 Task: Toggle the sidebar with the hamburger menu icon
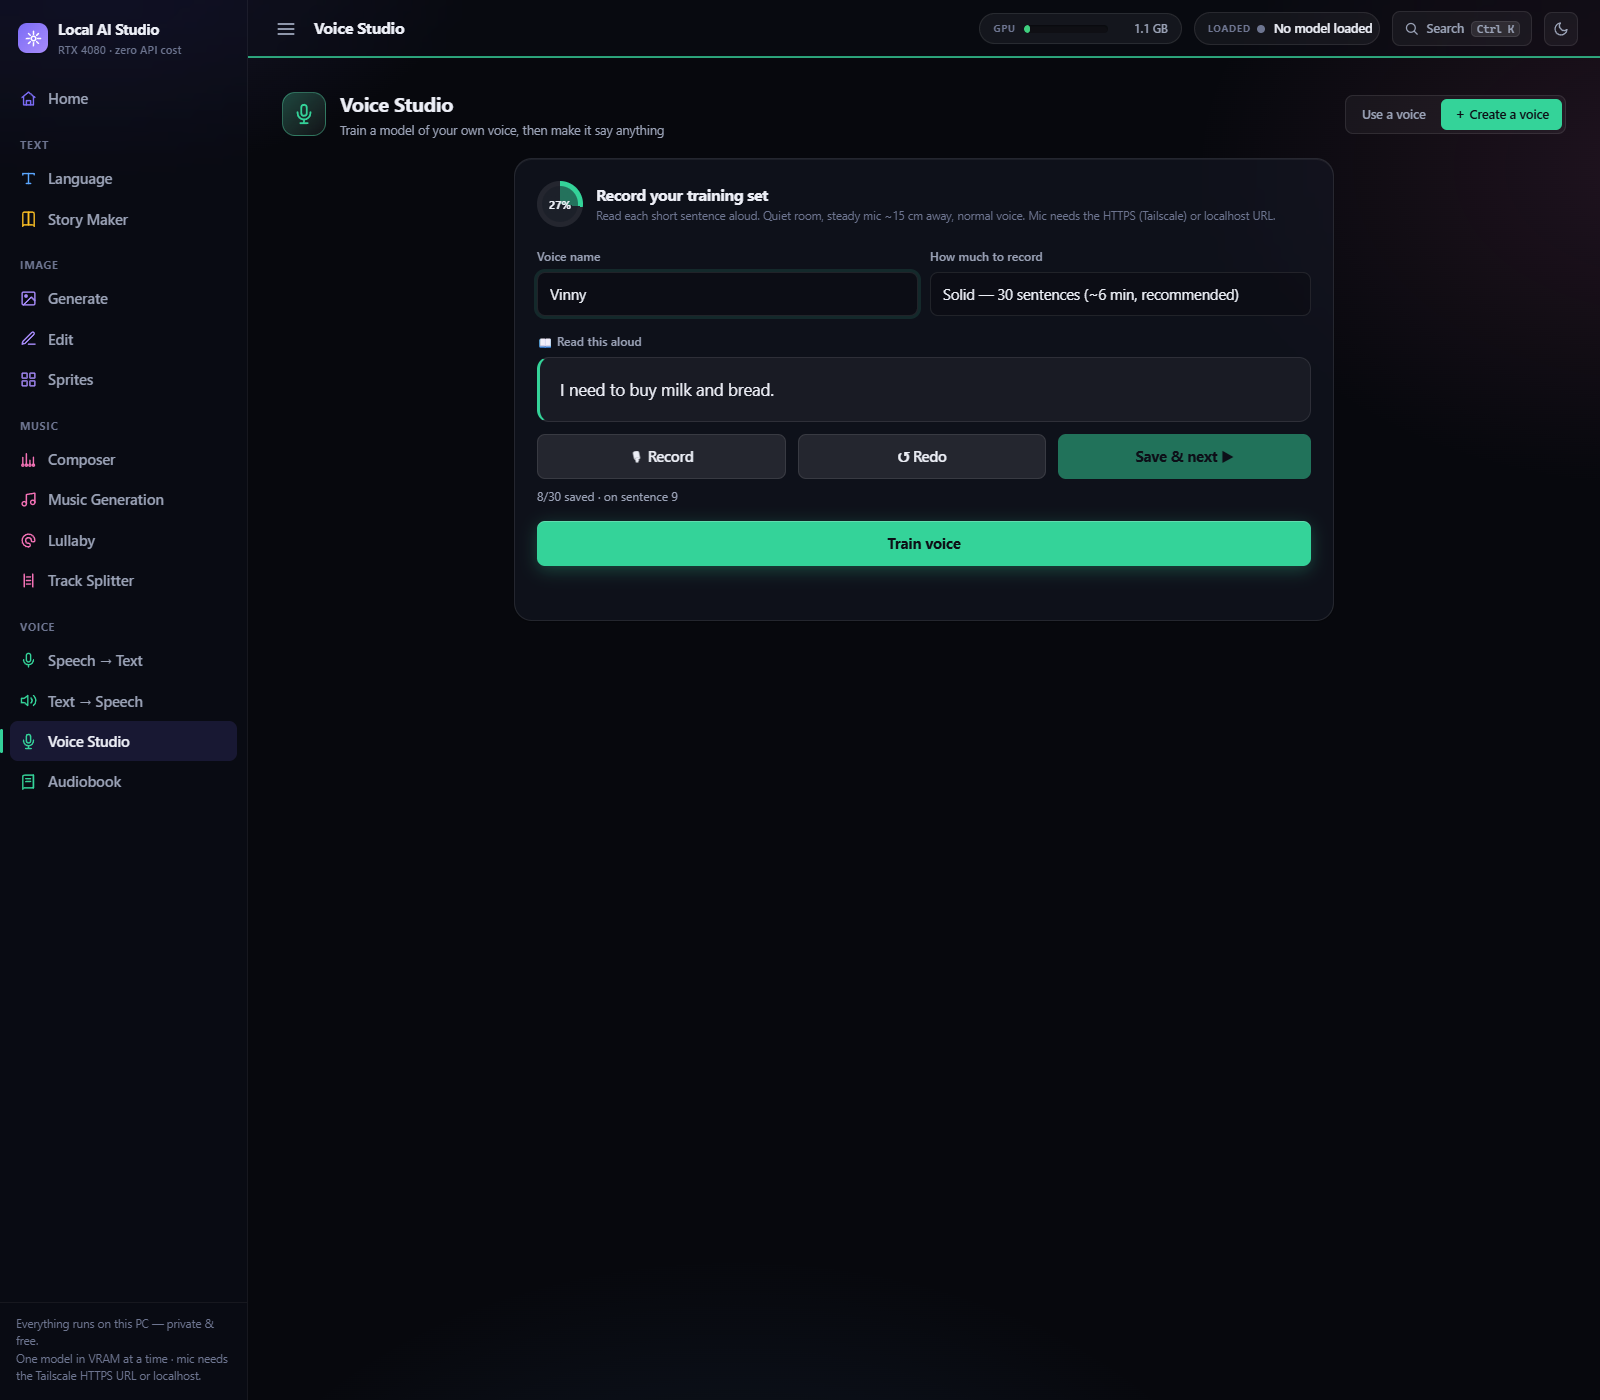[x=286, y=29]
